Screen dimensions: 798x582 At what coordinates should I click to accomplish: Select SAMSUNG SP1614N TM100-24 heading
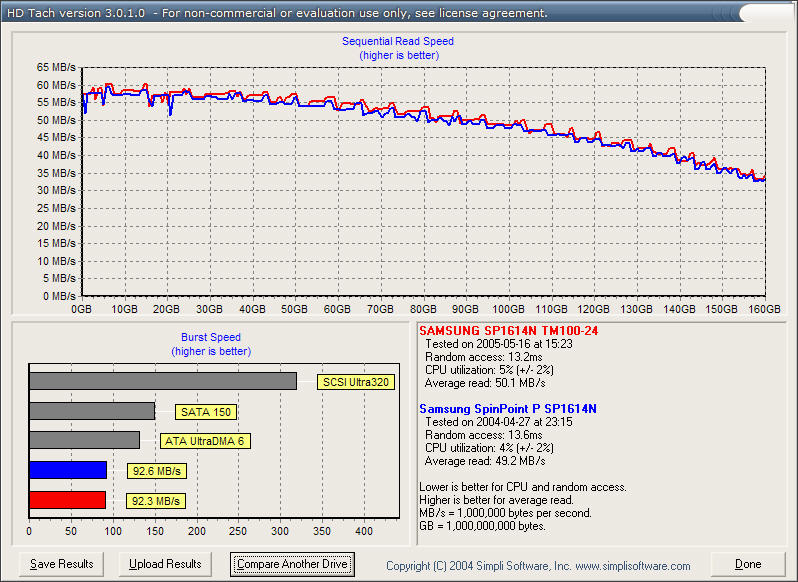(508, 331)
